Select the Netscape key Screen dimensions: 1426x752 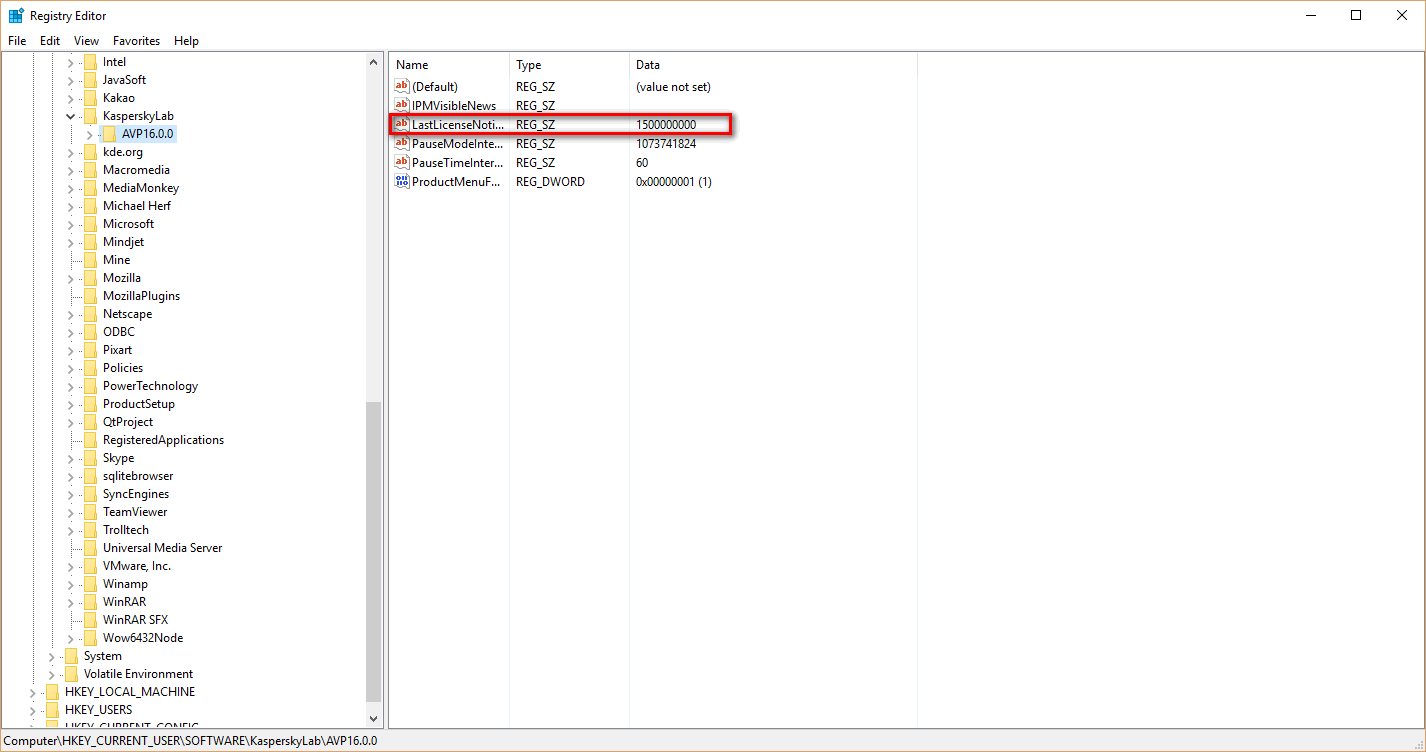pos(127,314)
